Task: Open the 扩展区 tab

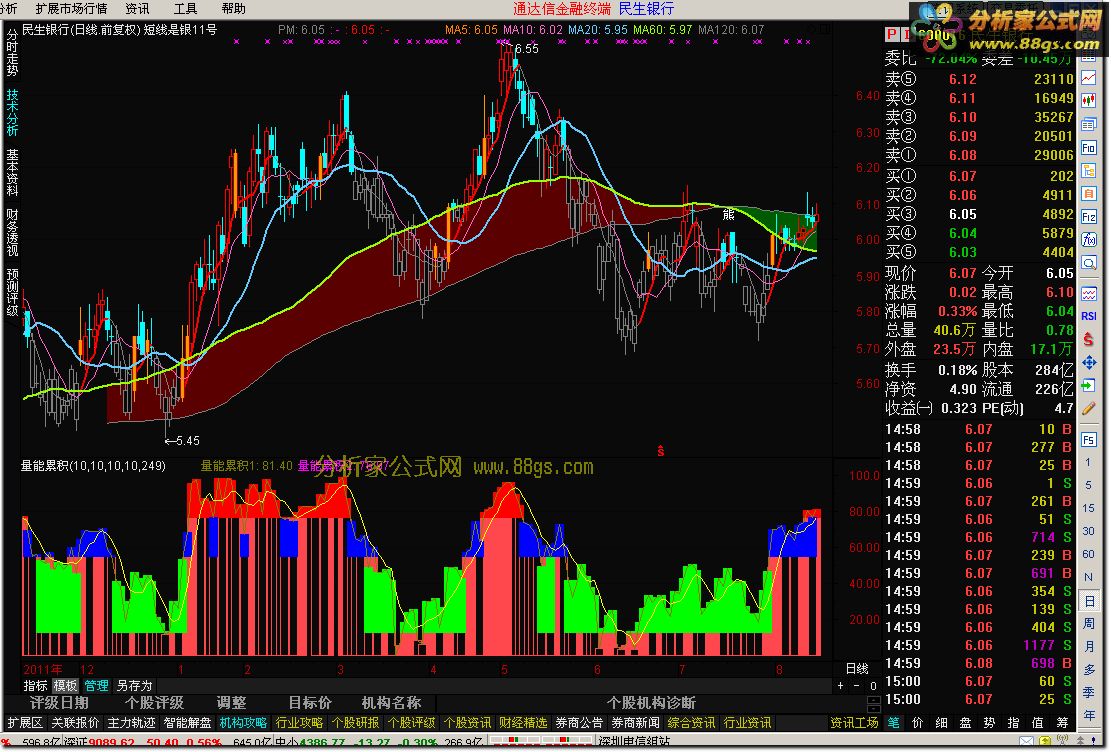Action: (26, 722)
